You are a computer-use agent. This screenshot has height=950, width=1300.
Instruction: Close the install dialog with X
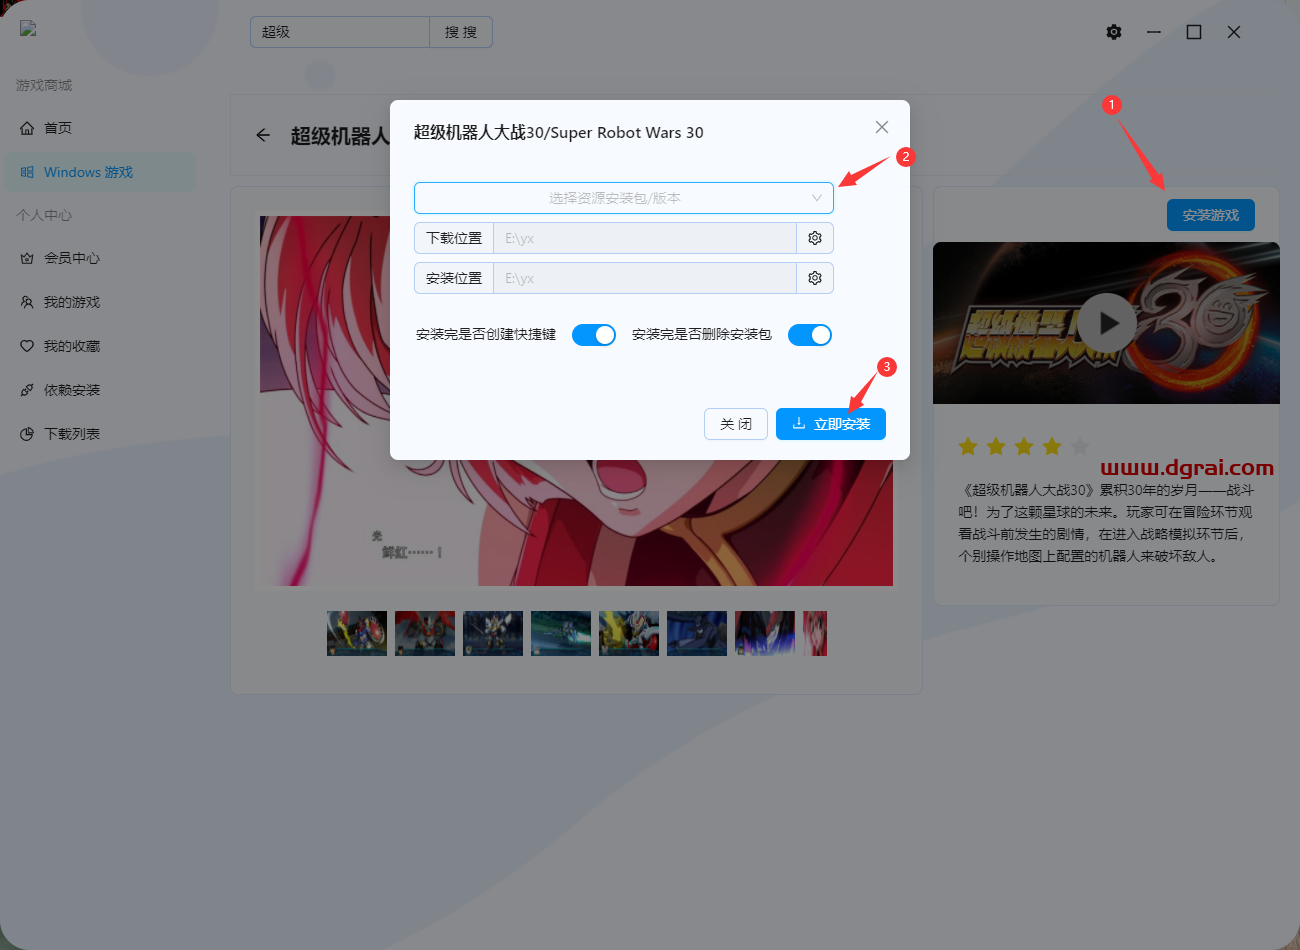click(x=882, y=127)
